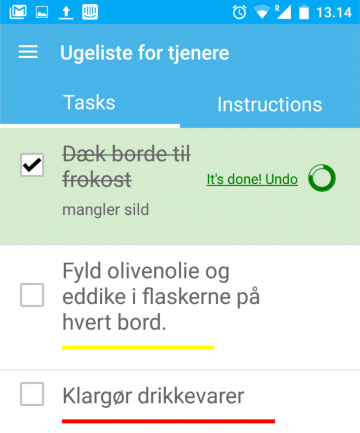Tap the alarm clock status icon
Viewport: 360px width, 433px height.
tap(239, 13)
